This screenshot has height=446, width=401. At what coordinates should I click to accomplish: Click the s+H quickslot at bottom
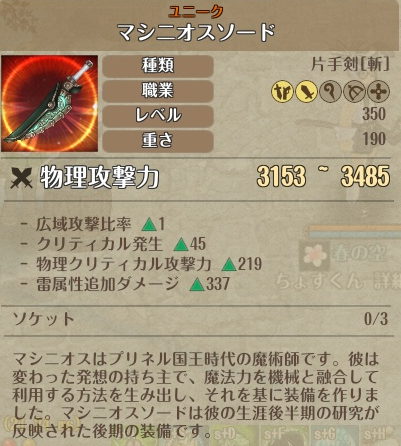click(380, 435)
